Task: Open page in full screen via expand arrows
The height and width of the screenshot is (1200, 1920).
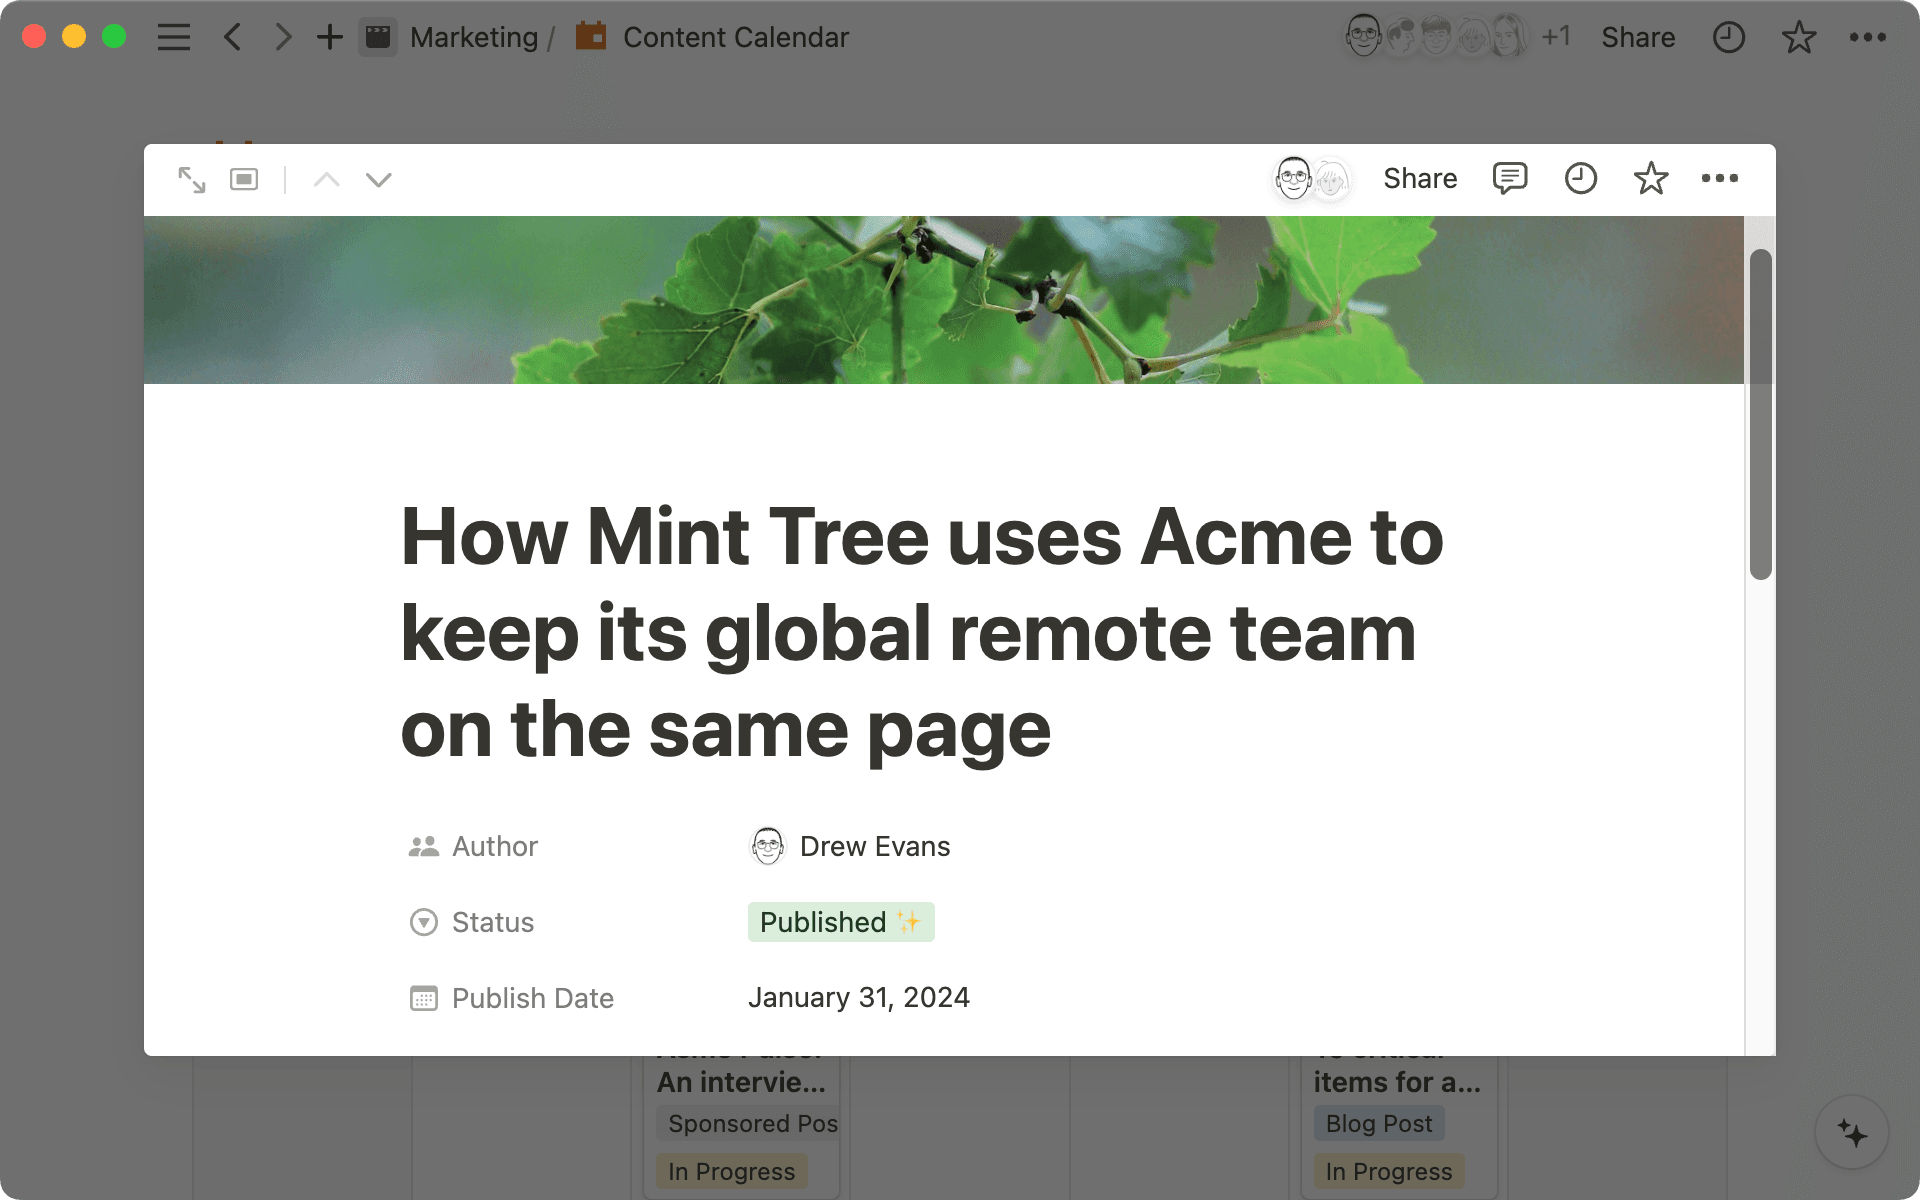Action: (191, 180)
